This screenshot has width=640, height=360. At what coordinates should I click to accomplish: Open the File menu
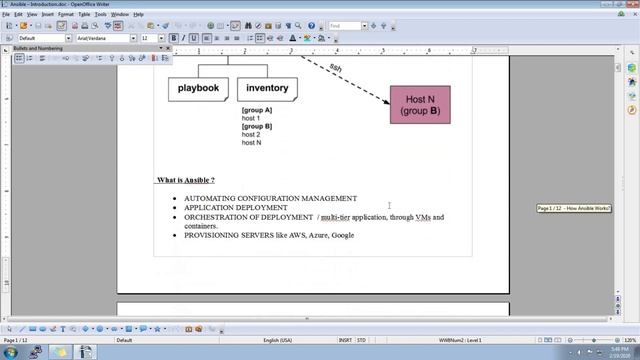point(6,14)
